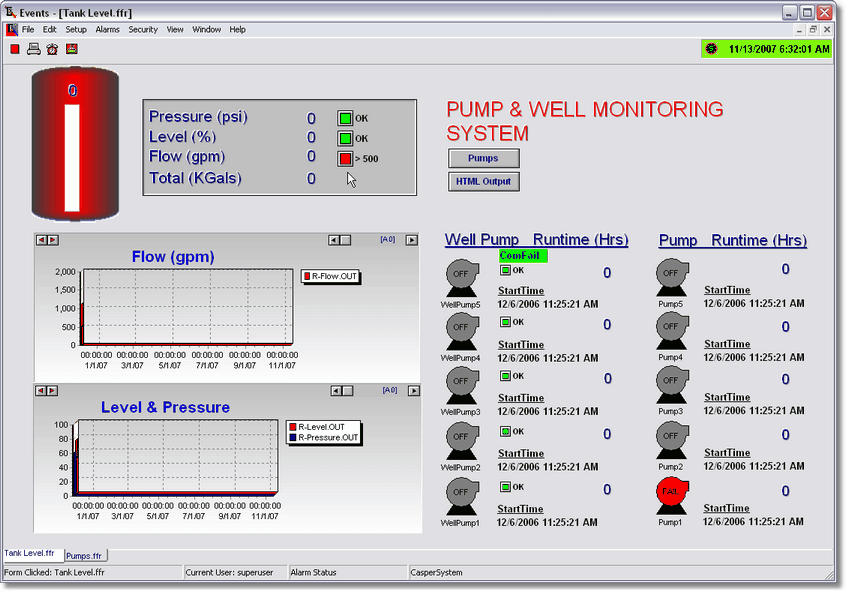Image resolution: width=846 pixels, height=592 pixels.
Task: Open the Alarms menu
Action: pos(107,29)
